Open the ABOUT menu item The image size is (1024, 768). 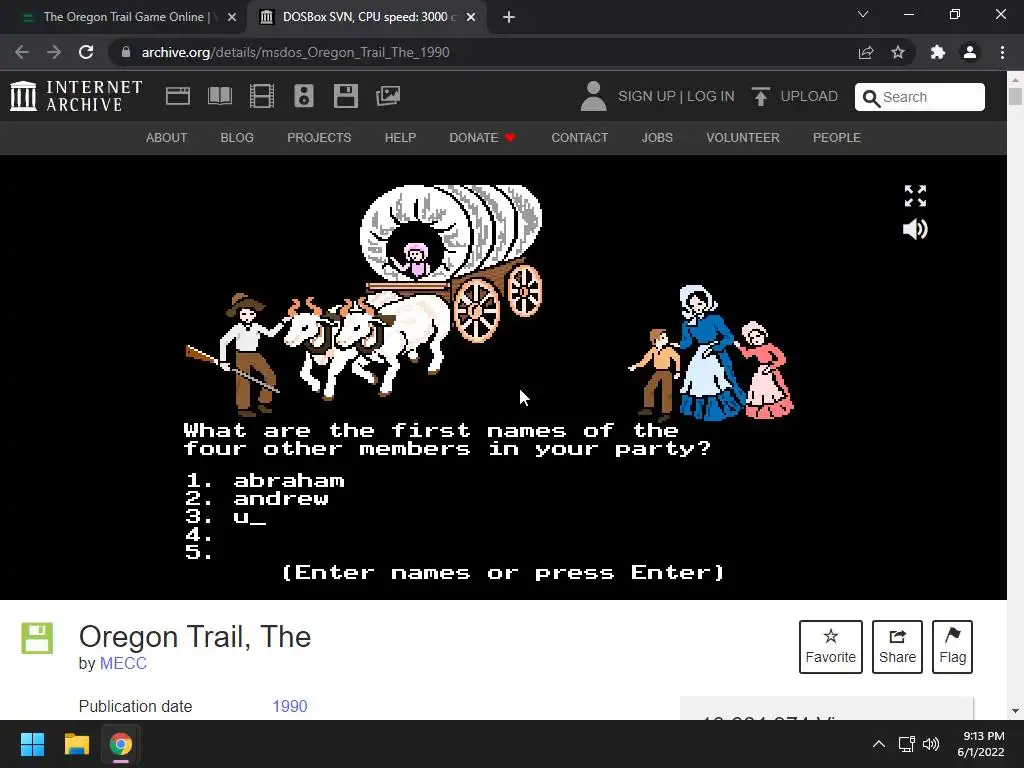click(167, 138)
